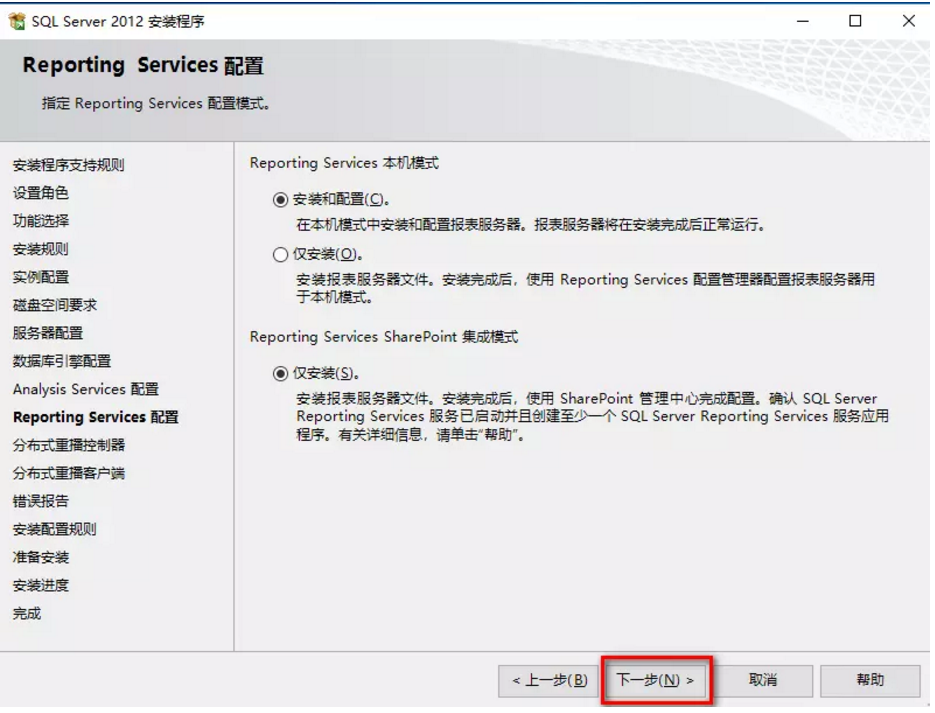935x713 pixels.
Task: Open help with 帮助 button
Action: click(870, 680)
